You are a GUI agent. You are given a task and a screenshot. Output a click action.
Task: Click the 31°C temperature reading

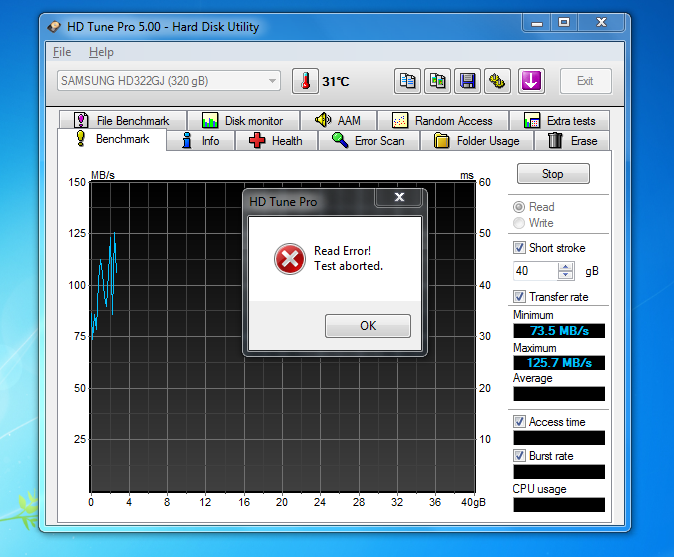pos(336,81)
